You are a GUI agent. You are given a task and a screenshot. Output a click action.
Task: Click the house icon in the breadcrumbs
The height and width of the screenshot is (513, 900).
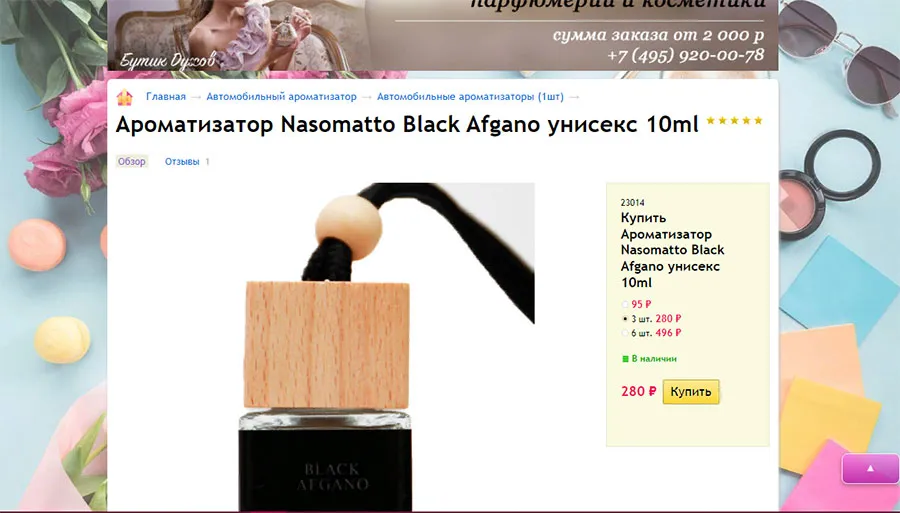(x=125, y=98)
